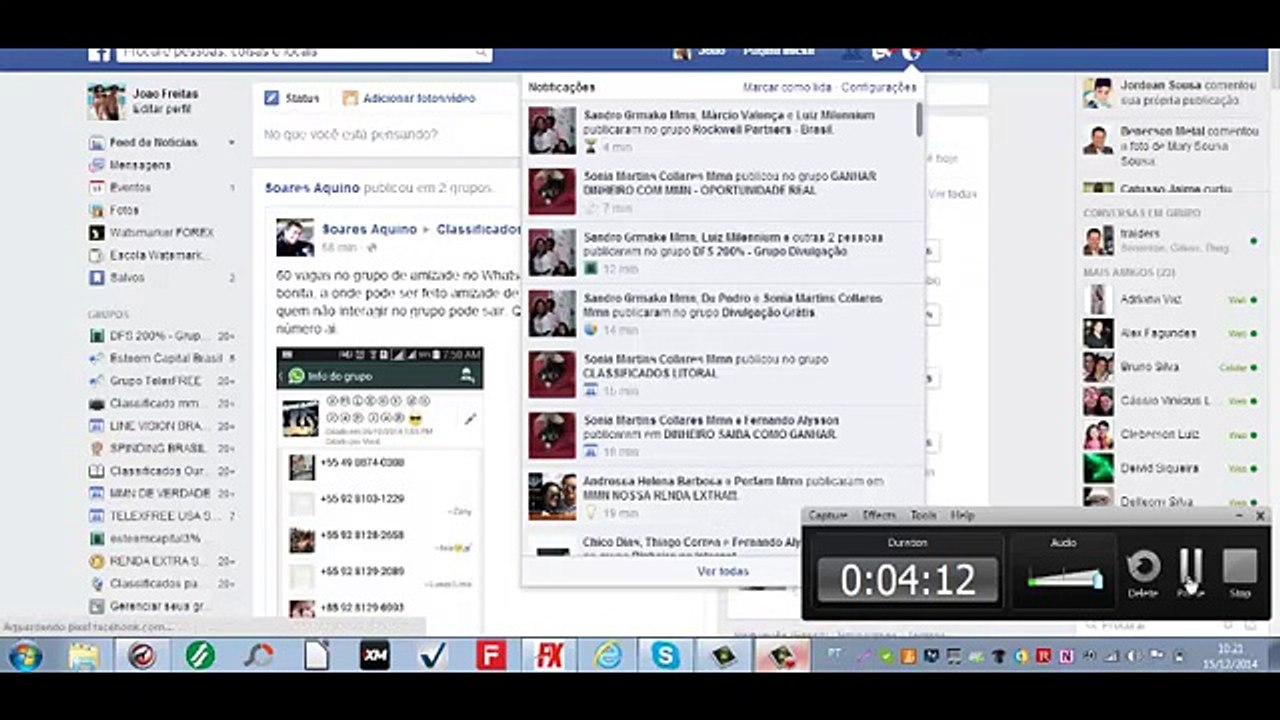Screen dimensions: 1280x720
Task: Click the notifications panel scrollbar
Action: (919, 119)
